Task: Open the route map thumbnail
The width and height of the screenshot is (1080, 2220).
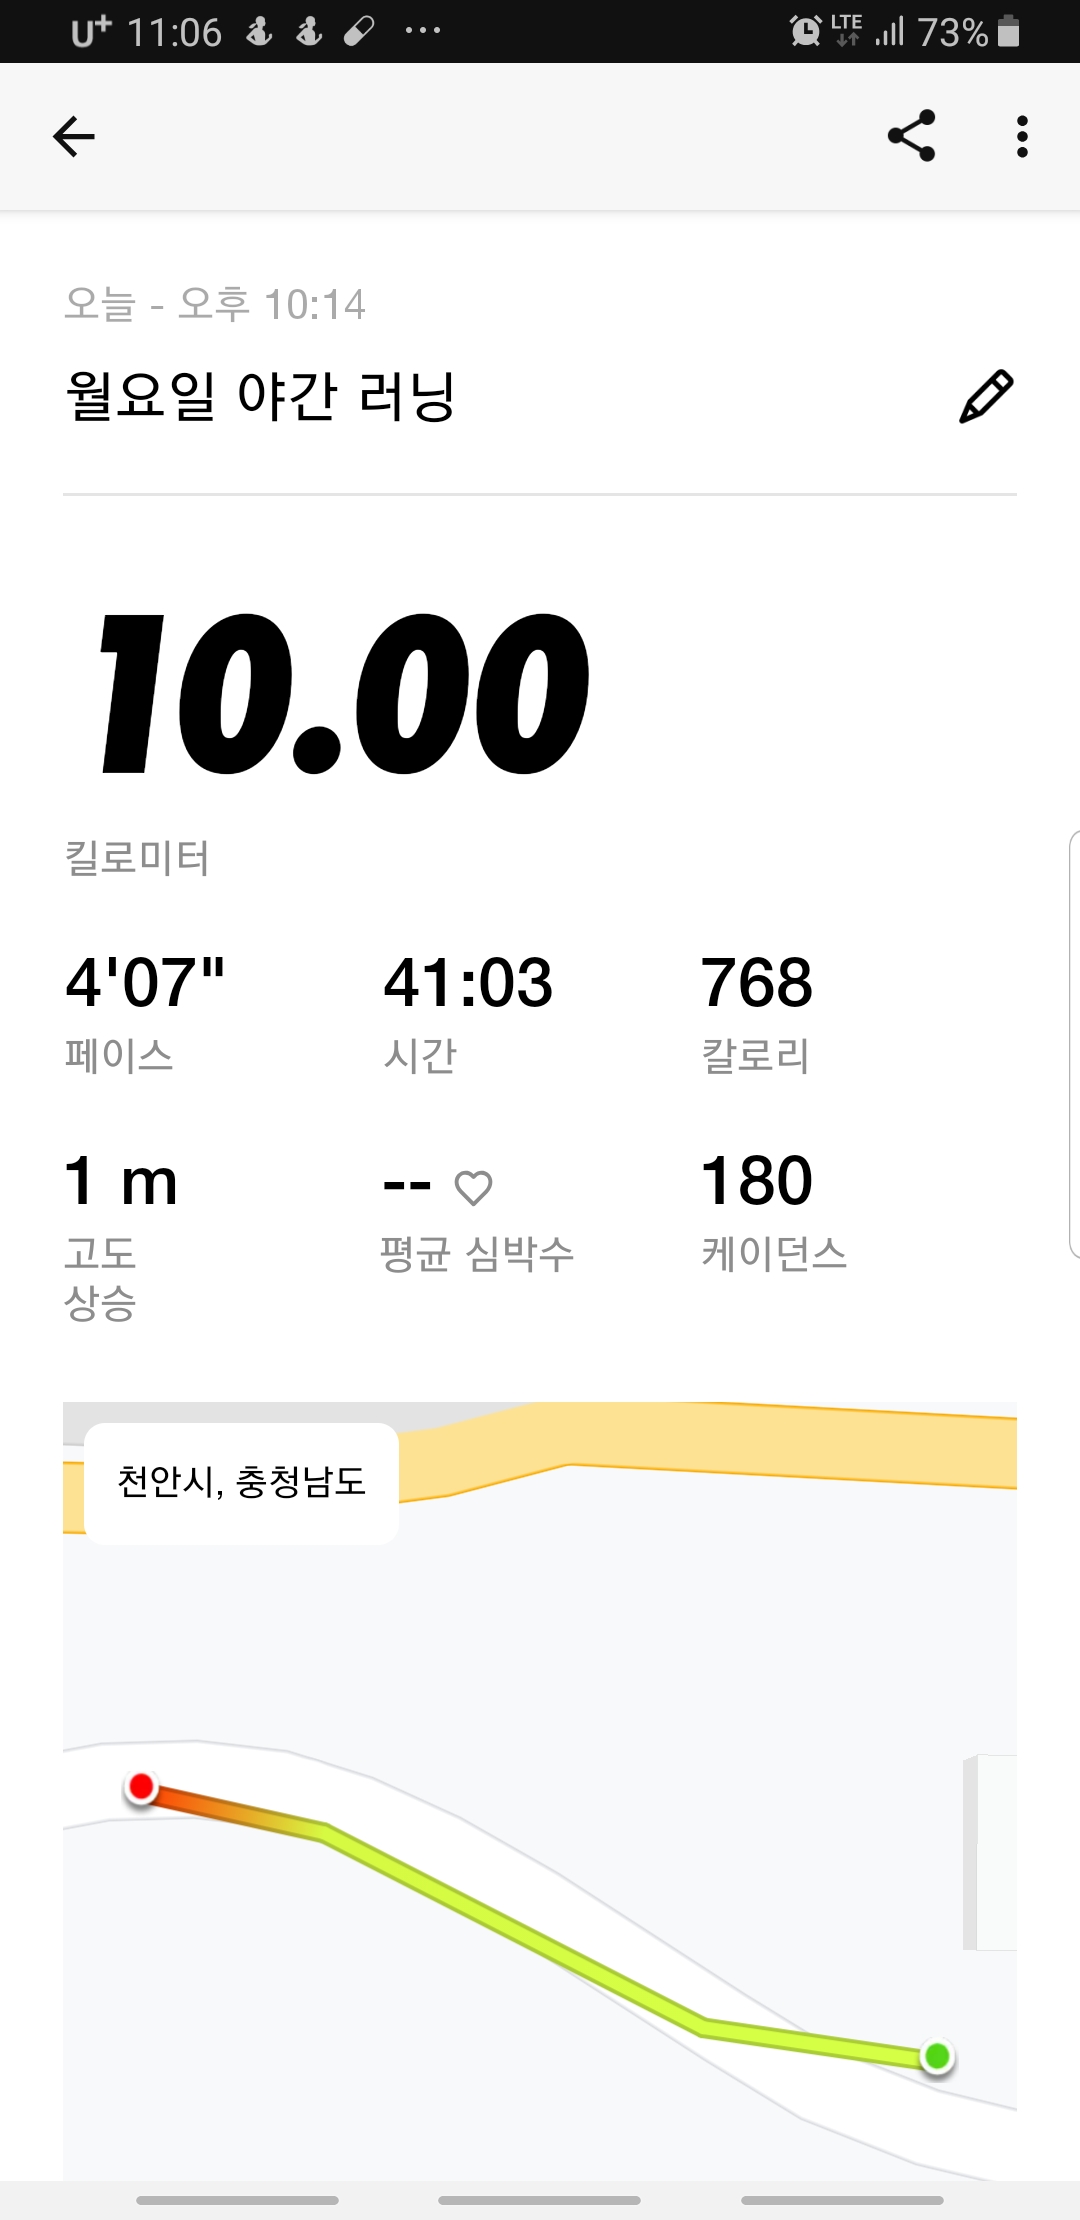Action: click(x=540, y=1791)
